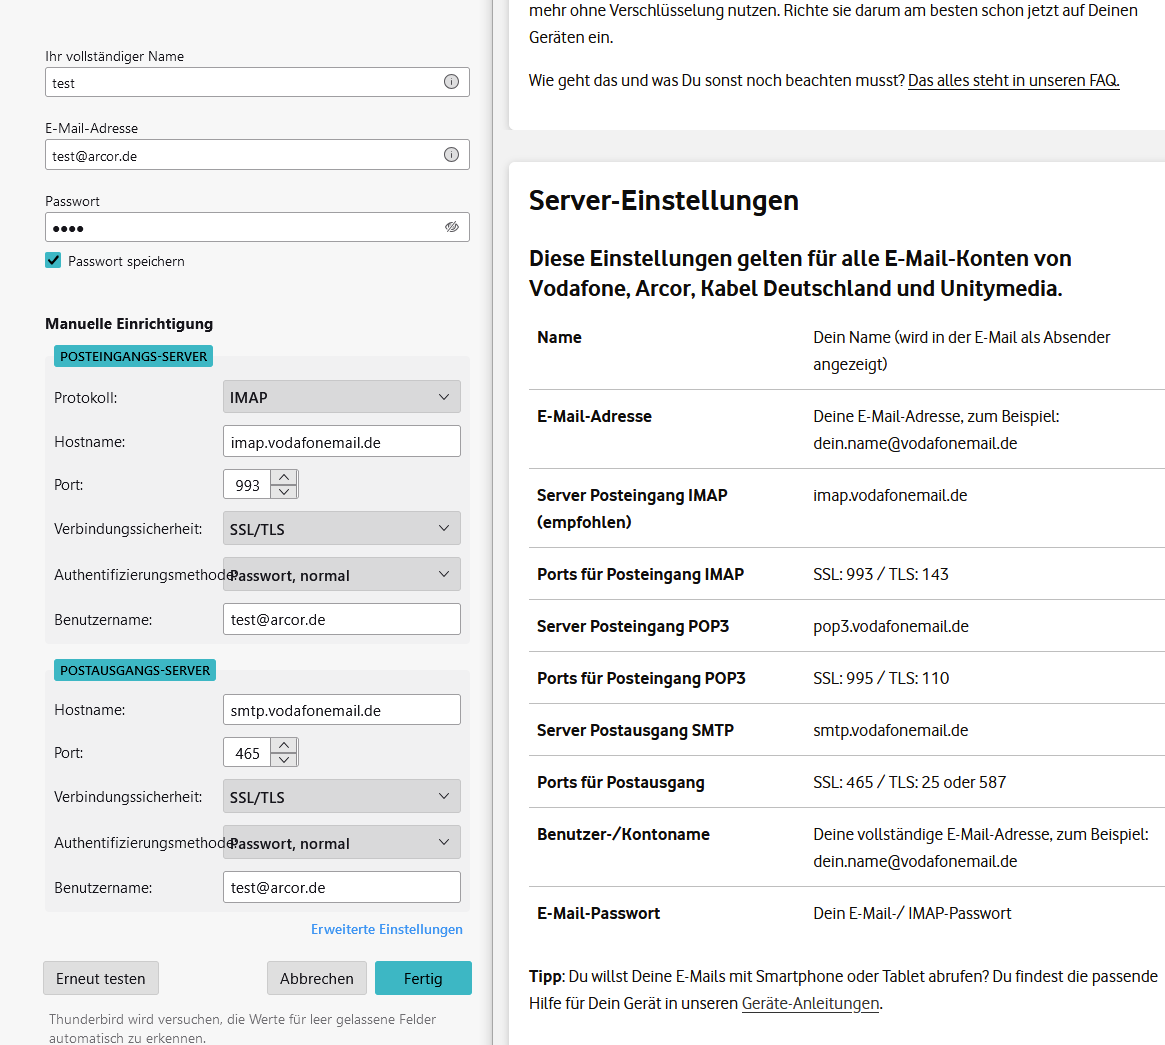This screenshot has width=1165, height=1045.
Task: Increase incoming port 993 with up arrow
Action: (x=285, y=478)
